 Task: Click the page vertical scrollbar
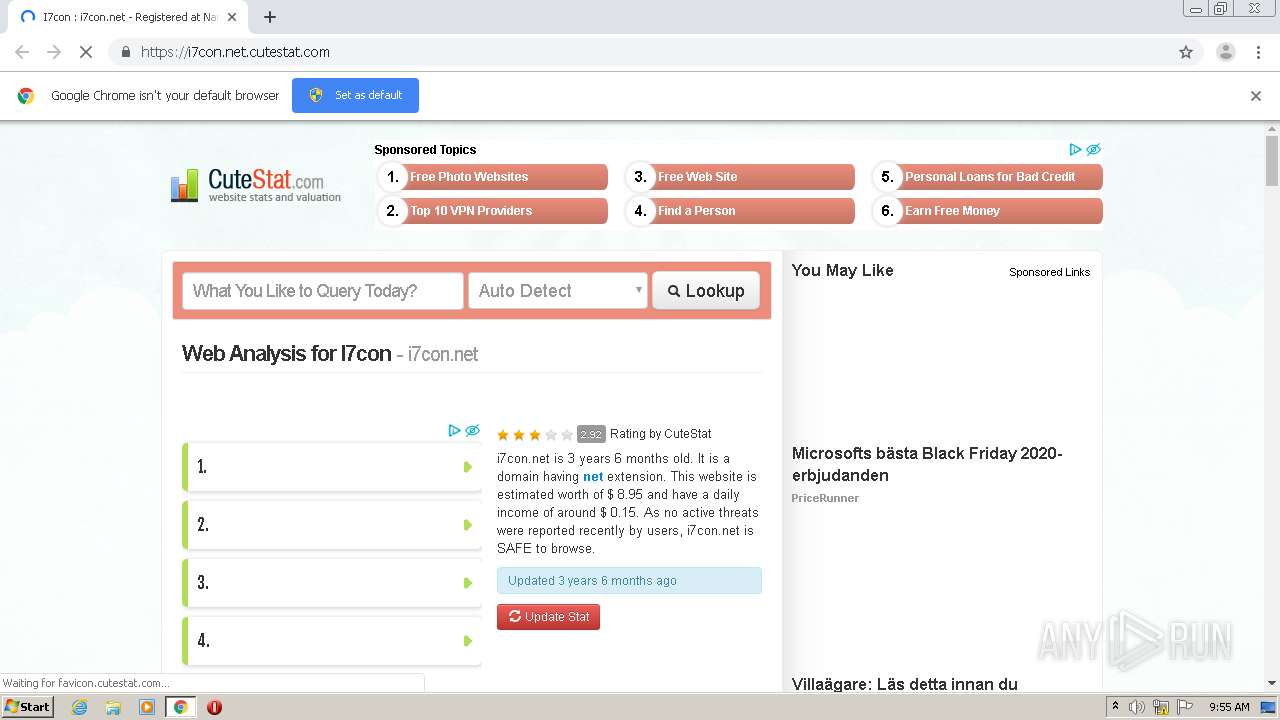1272,160
